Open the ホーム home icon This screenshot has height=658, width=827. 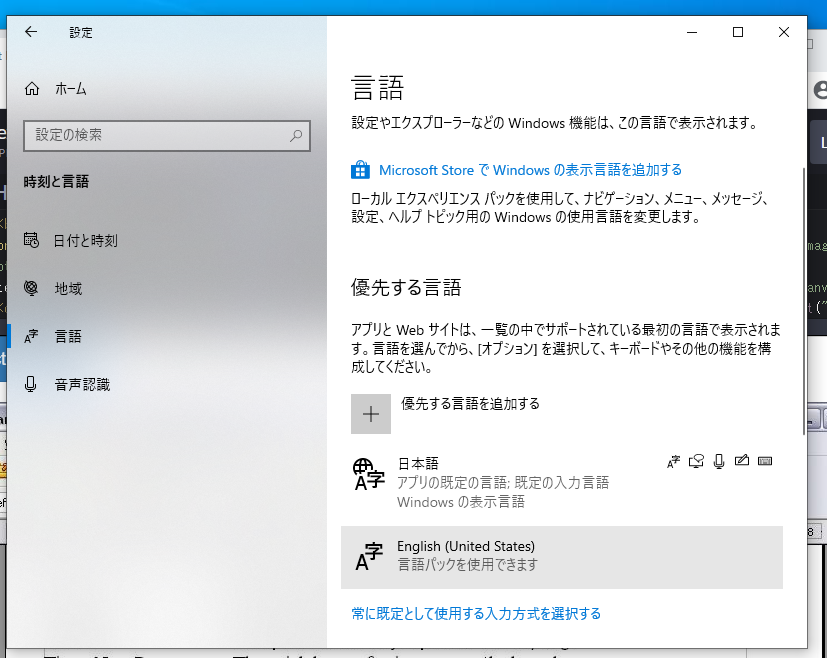point(33,88)
